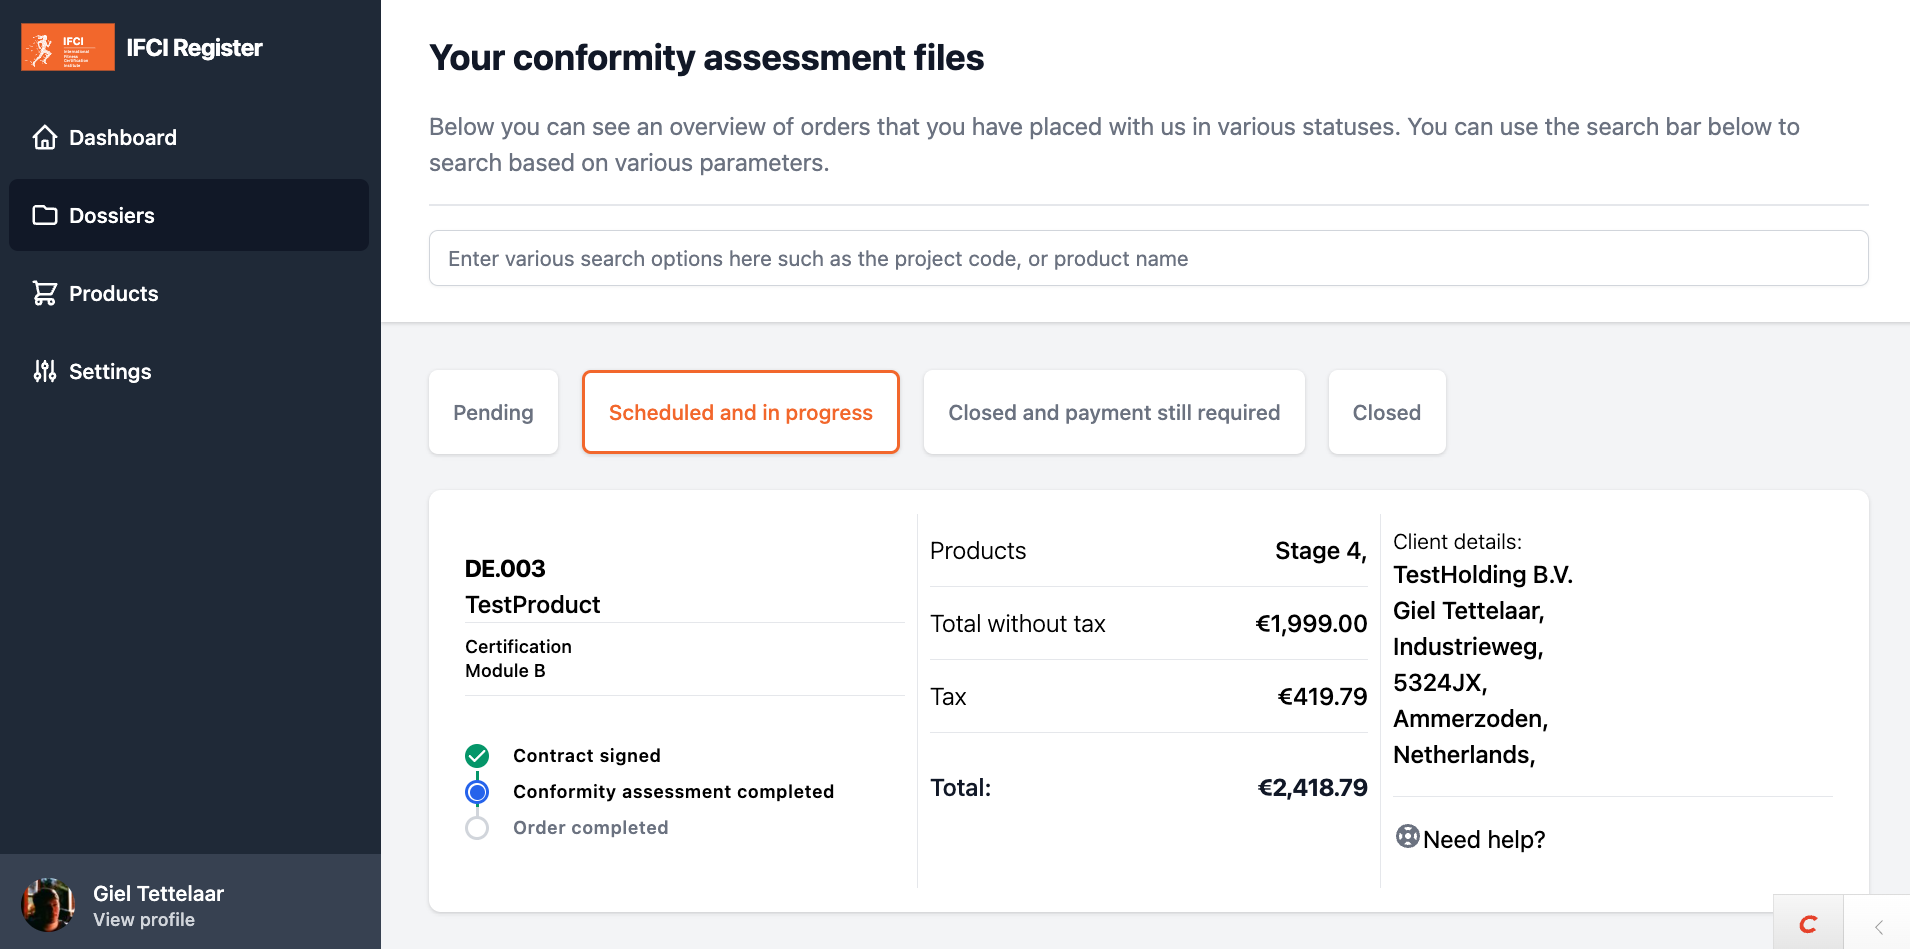The width and height of the screenshot is (1910, 949).
Task: Click the IFCI orange logo
Action: [68, 47]
